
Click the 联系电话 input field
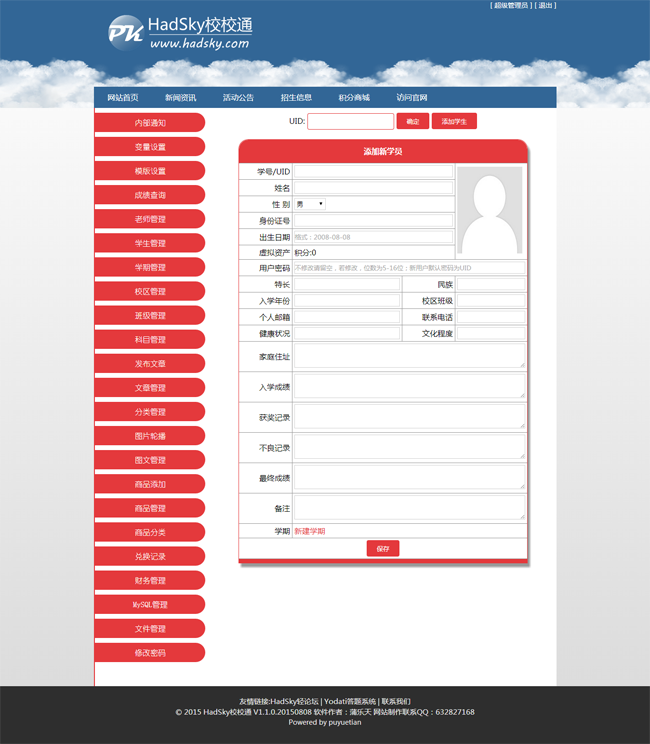(x=491, y=317)
